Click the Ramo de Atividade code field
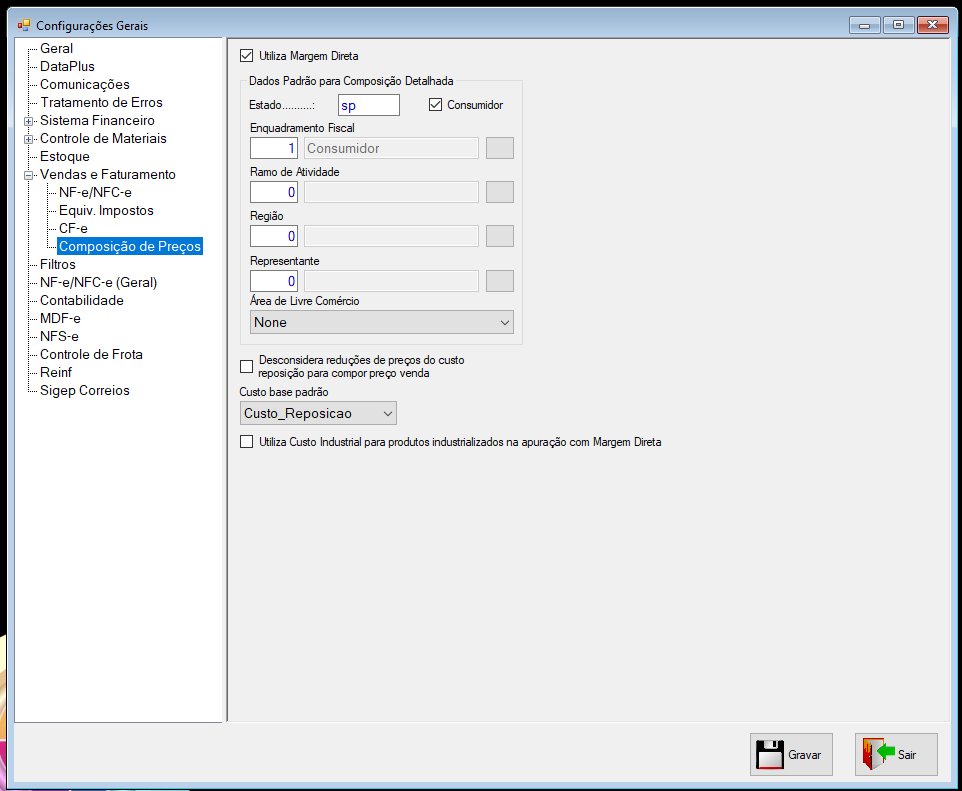Screen dimensions: 962x791 (274, 192)
